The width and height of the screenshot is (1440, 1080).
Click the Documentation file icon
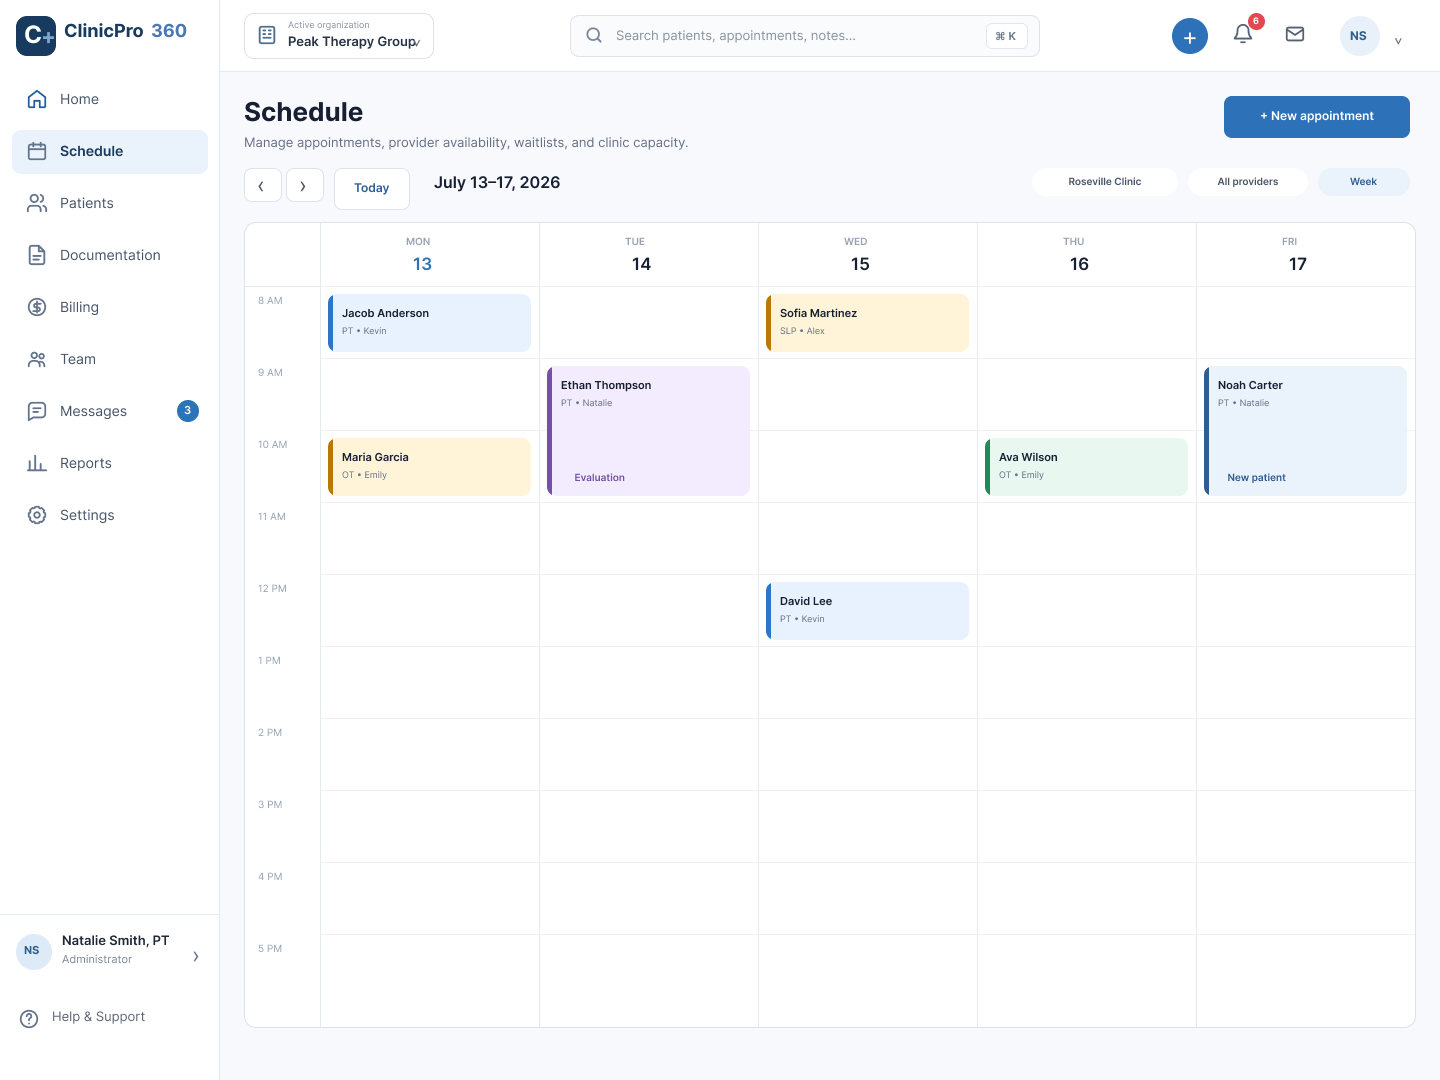click(x=37, y=255)
